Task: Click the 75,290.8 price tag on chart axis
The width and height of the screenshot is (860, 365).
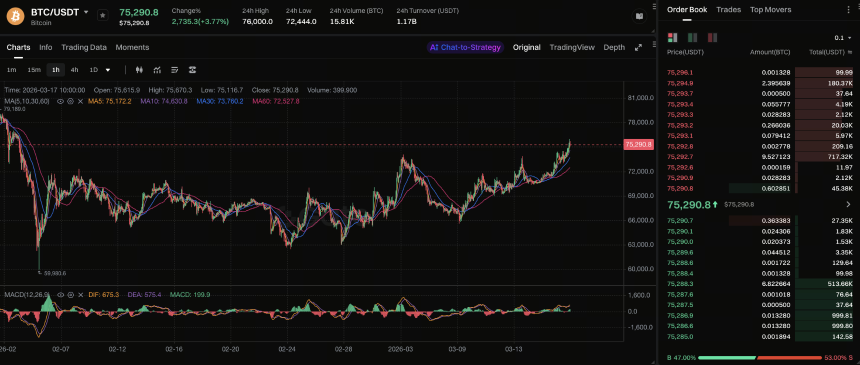Action: tap(638, 145)
